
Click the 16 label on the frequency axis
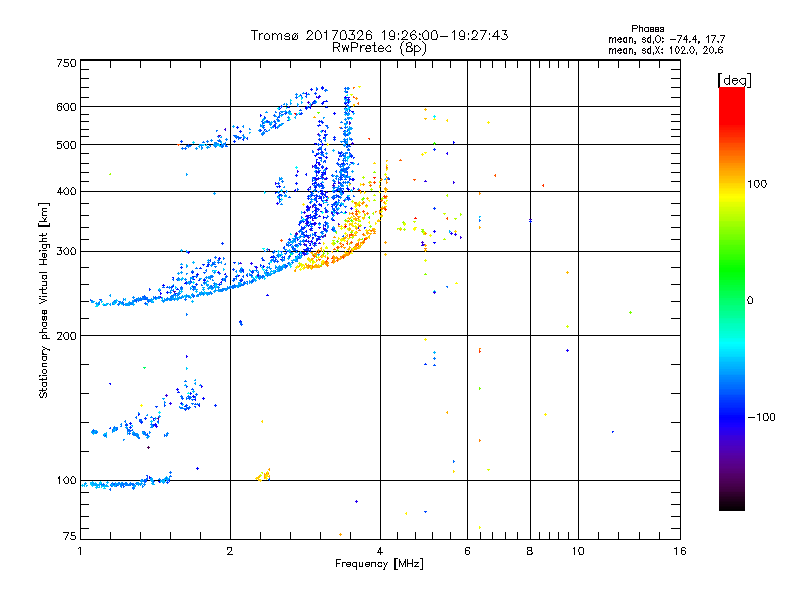680,551
